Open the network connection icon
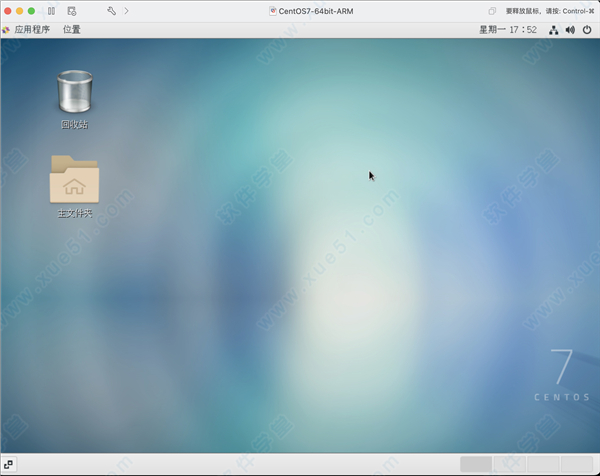This screenshot has width=600, height=476. tap(553, 30)
